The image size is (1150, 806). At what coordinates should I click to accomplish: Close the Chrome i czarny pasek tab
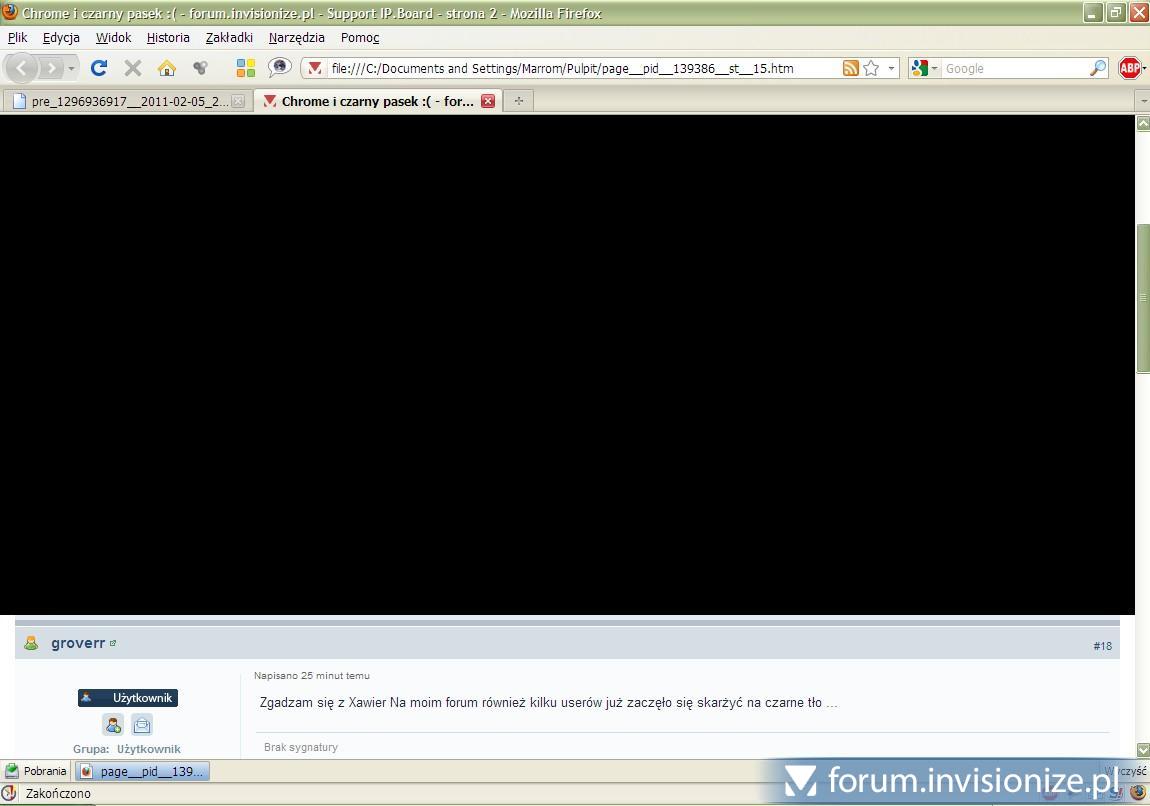click(488, 101)
